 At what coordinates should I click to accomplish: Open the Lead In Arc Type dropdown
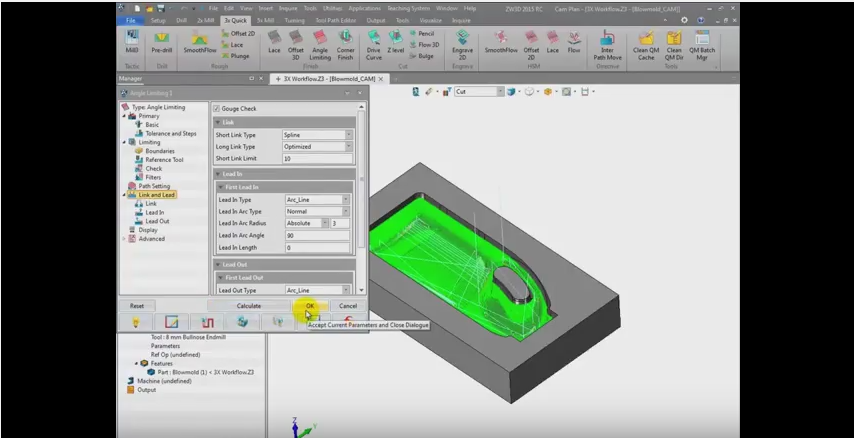click(x=345, y=211)
